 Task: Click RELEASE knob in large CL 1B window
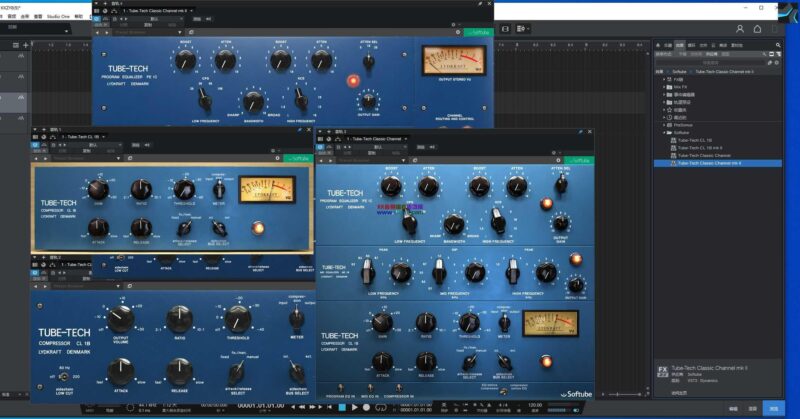pos(179,372)
